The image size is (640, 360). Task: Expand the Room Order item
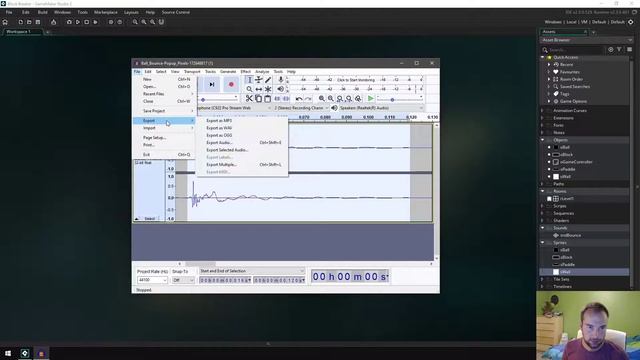click(549, 79)
